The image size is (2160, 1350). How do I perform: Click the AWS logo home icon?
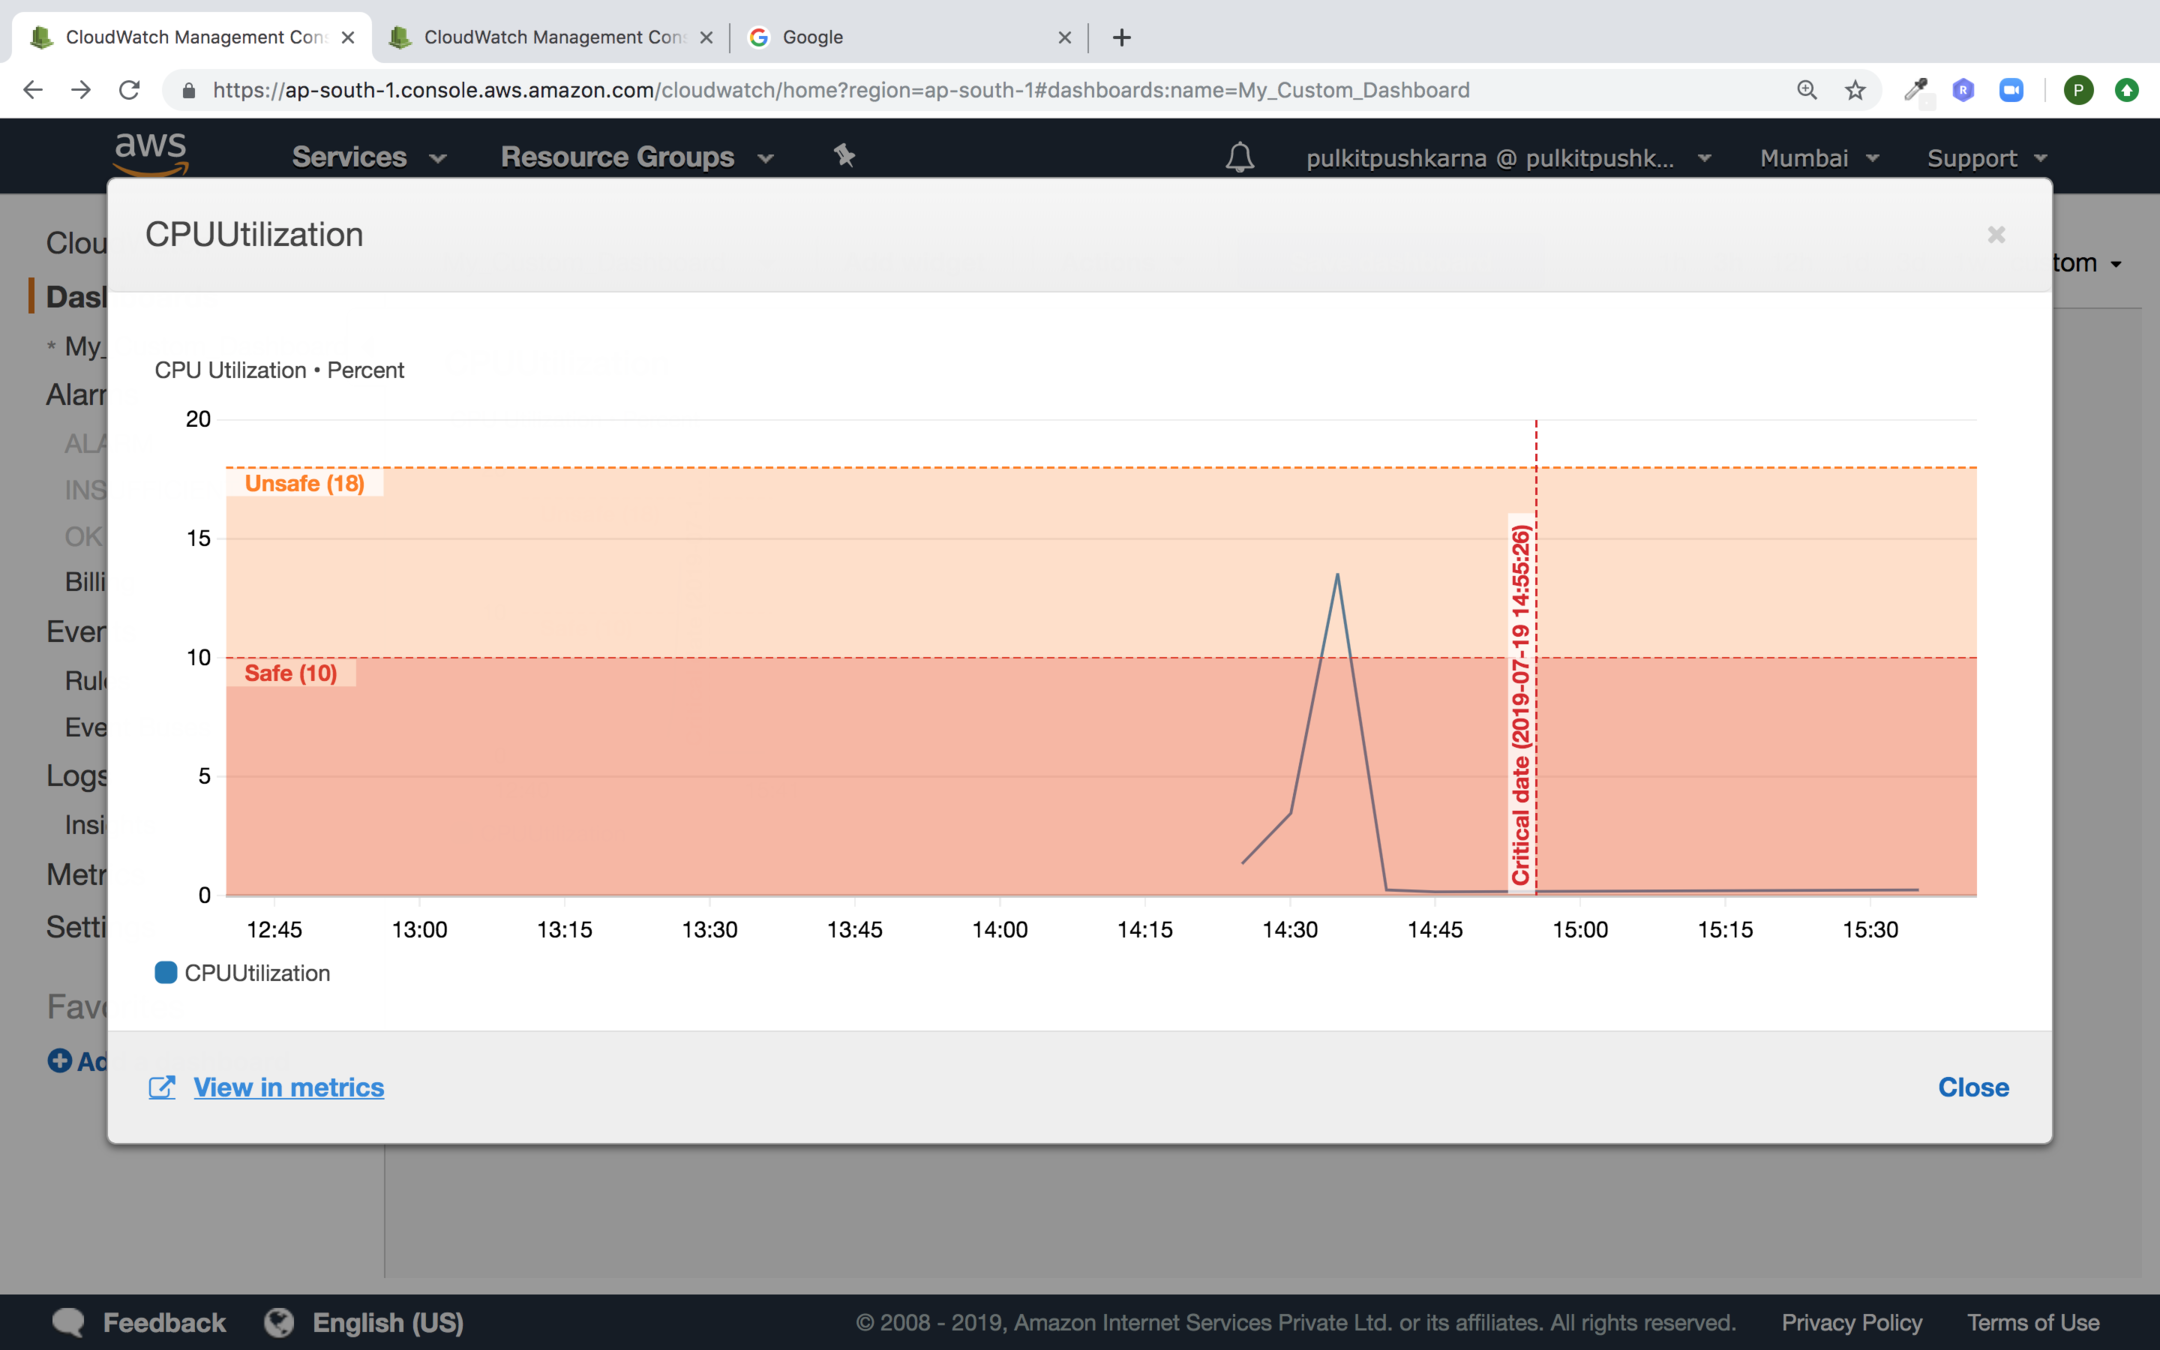[x=151, y=153]
